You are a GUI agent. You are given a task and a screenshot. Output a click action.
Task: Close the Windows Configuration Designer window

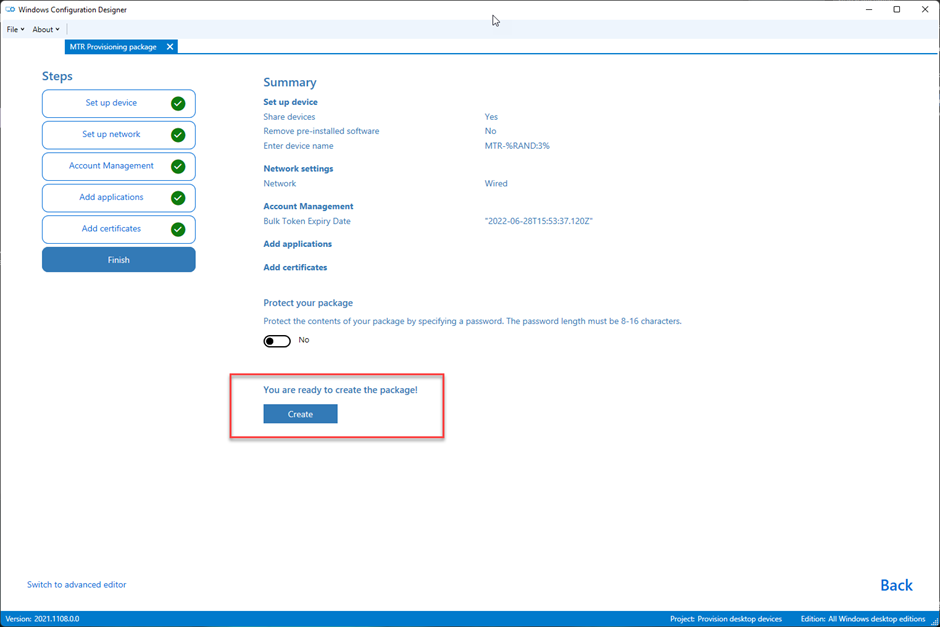tap(925, 10)
